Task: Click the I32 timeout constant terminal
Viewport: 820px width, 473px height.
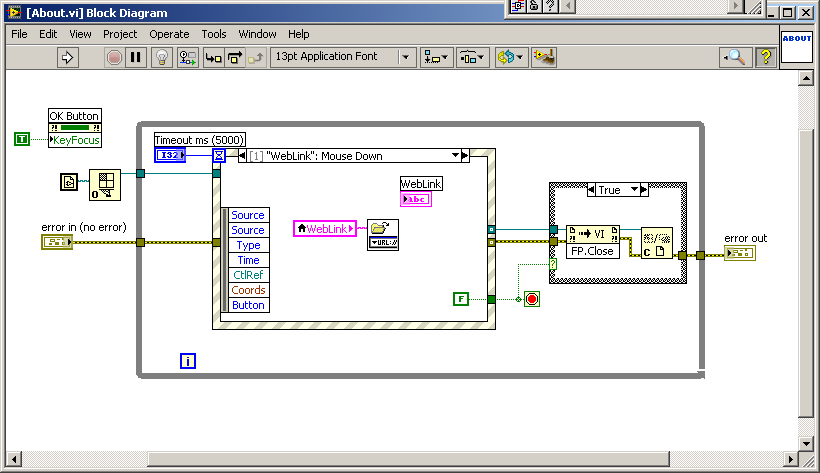Action: tap(170, 155)
